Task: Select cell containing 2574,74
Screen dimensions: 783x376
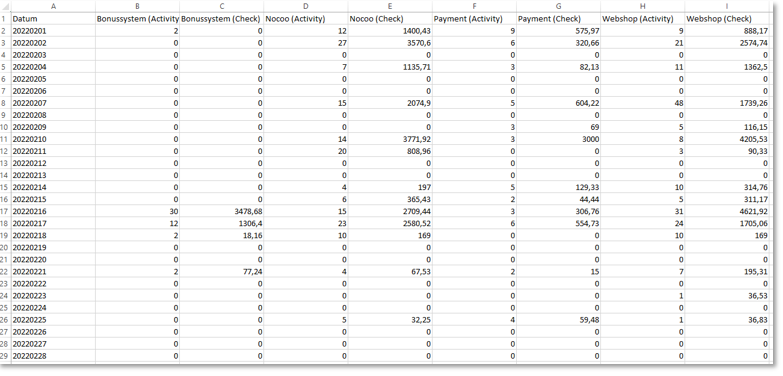Action: pos(727,43)
